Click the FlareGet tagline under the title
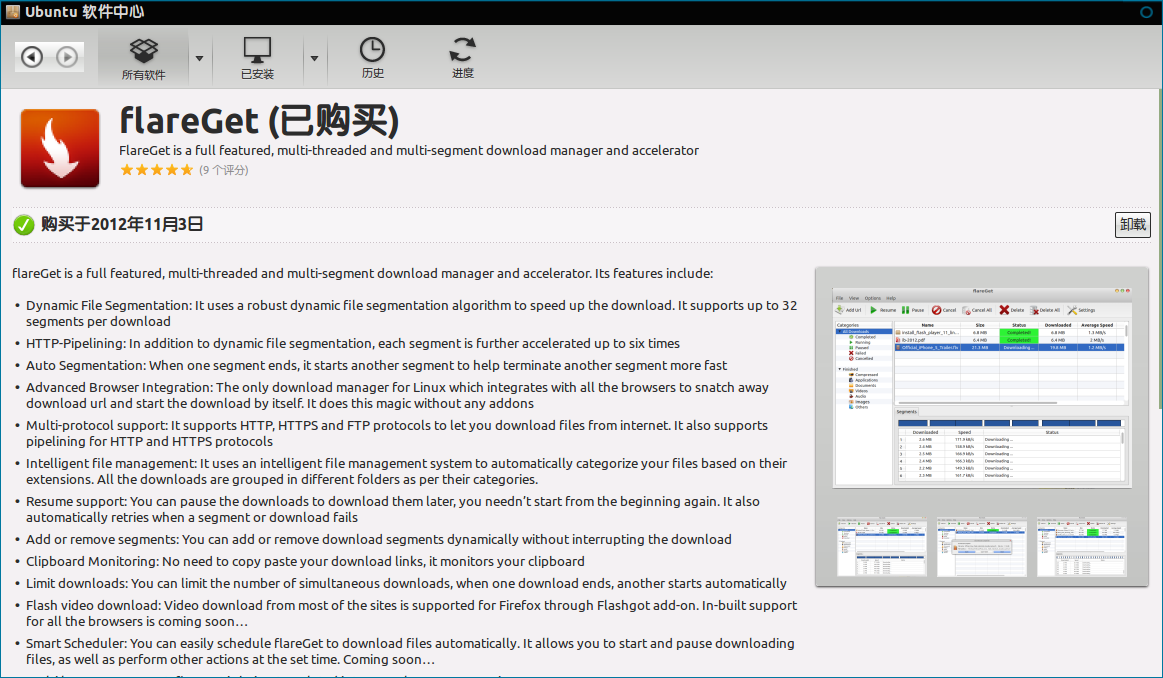 pyautogui.click(x=409, y=151)
